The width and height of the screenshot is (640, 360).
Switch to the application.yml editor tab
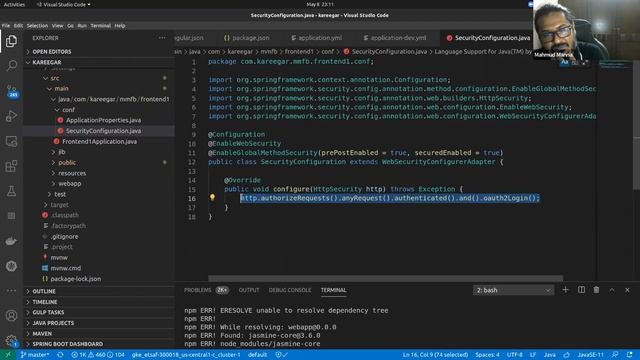pyautogui.click(x=316, y=38)
